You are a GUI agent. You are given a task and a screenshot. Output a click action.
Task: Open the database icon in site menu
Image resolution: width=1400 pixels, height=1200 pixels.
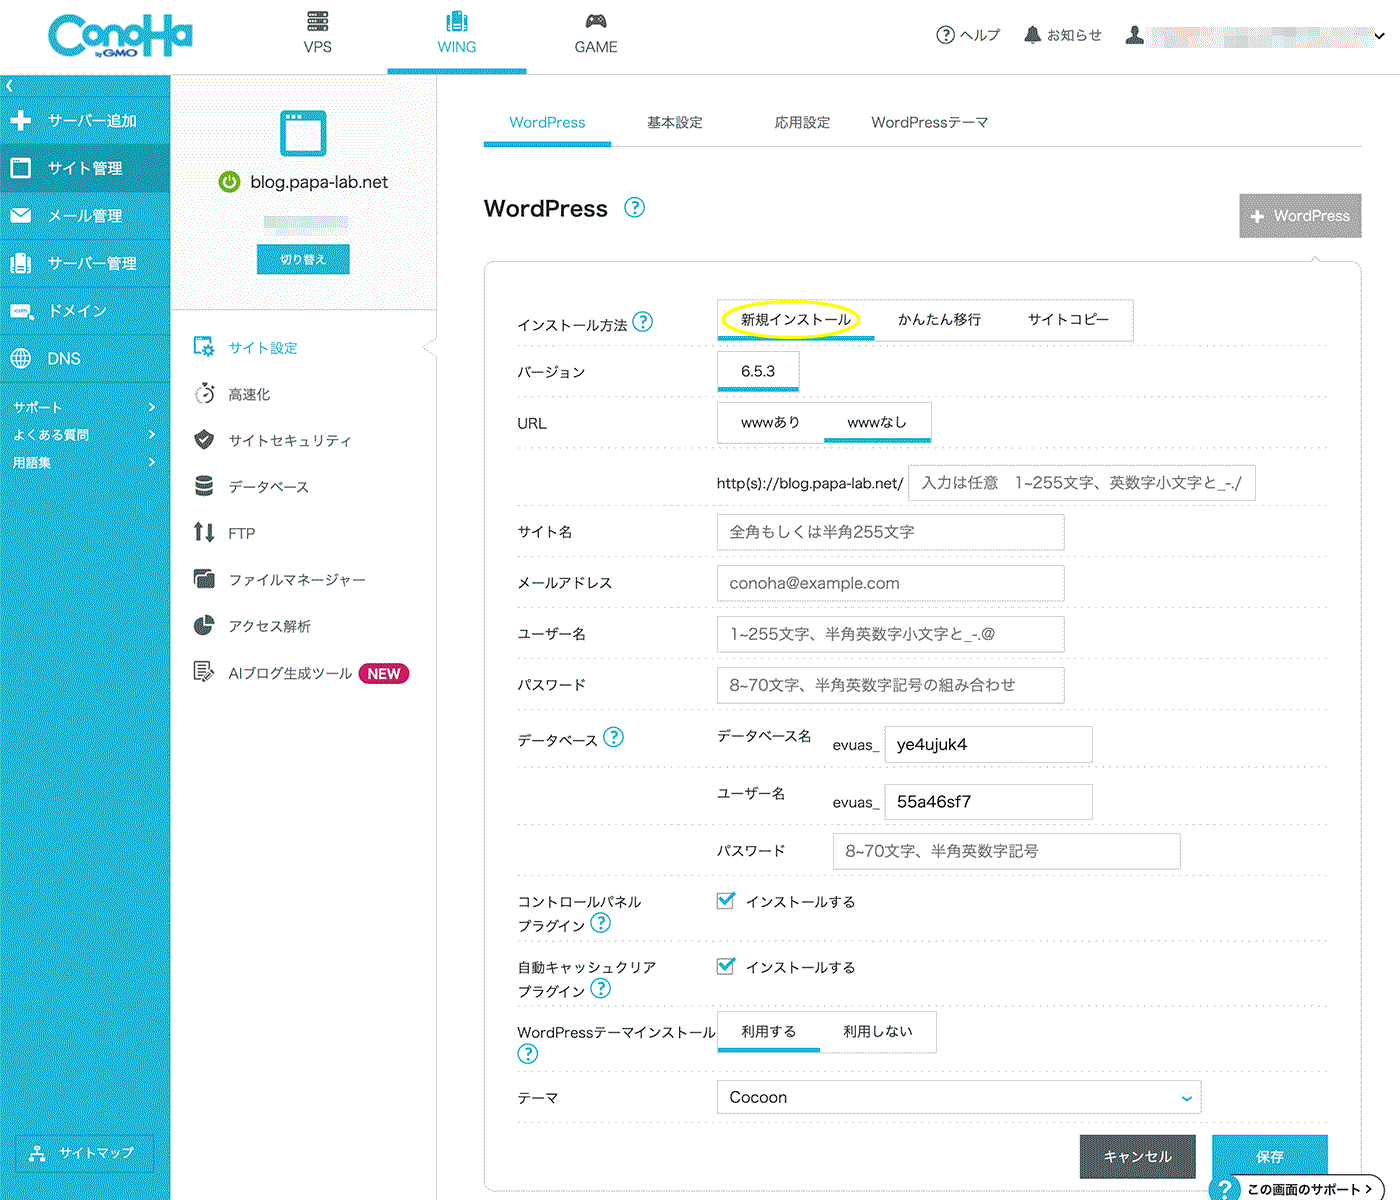204,486
